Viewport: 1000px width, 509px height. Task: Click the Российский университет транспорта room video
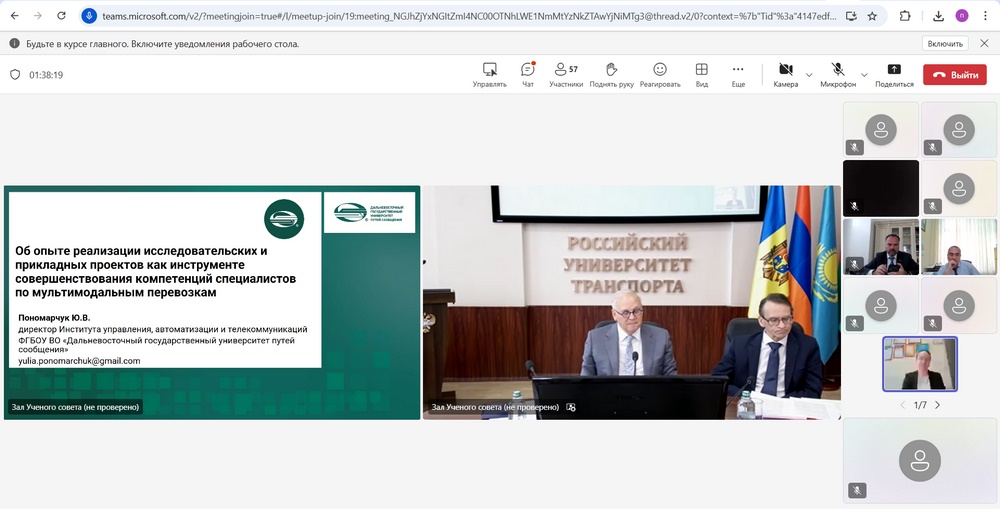[x=631, y=302]
